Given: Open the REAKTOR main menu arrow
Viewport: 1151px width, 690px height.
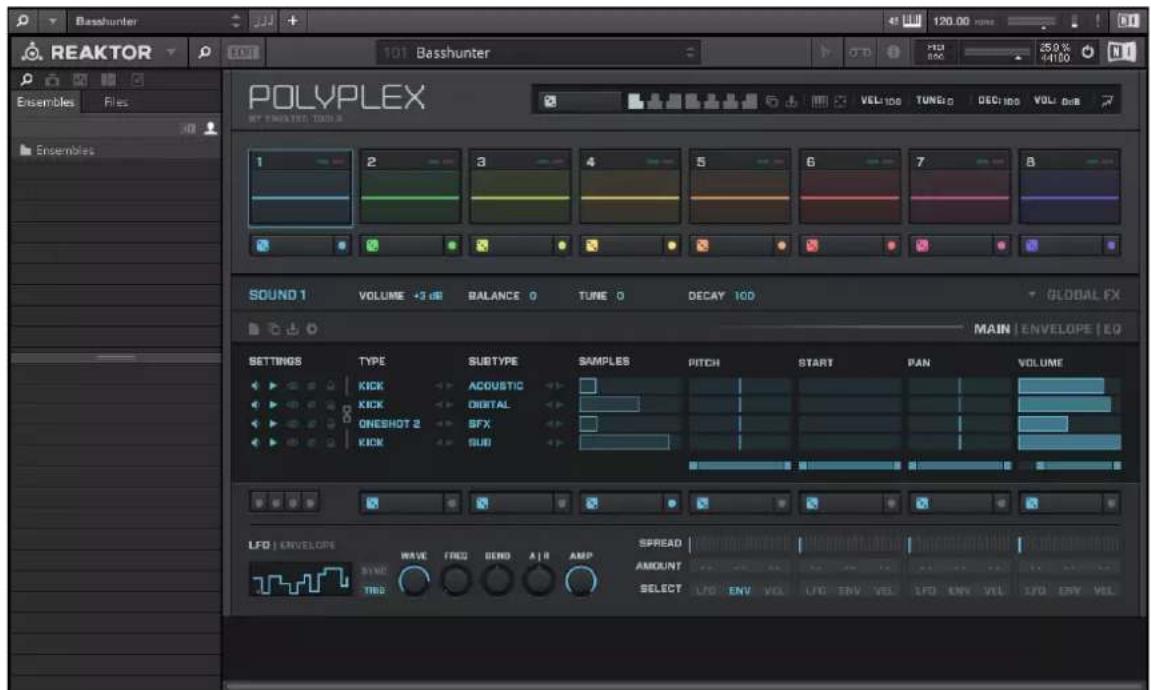Looking at the screenshot, I should tap(171, 51).
